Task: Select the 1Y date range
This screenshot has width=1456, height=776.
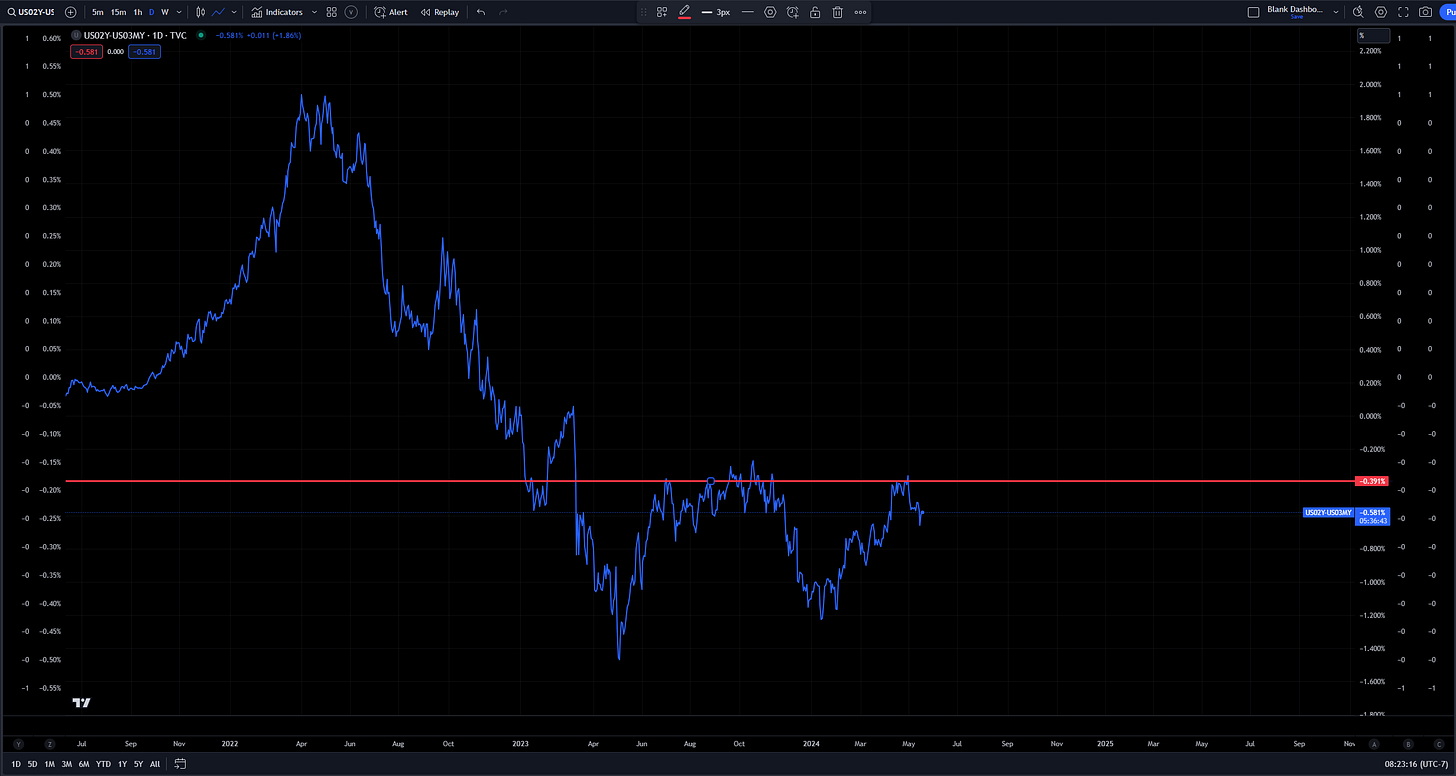Action: tap(122, 764)
